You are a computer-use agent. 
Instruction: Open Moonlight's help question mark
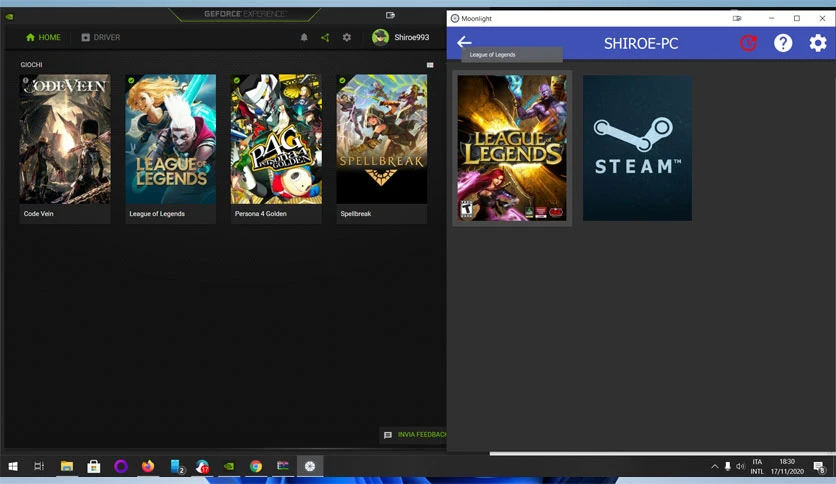pyautogui.click(x=783, y=43)
